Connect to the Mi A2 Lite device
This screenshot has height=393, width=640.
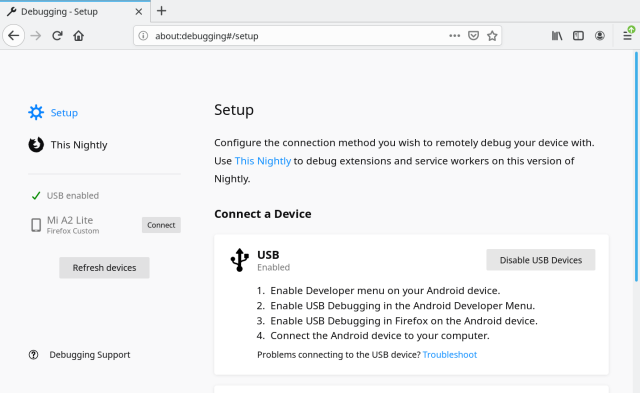[x=161, y=225]
